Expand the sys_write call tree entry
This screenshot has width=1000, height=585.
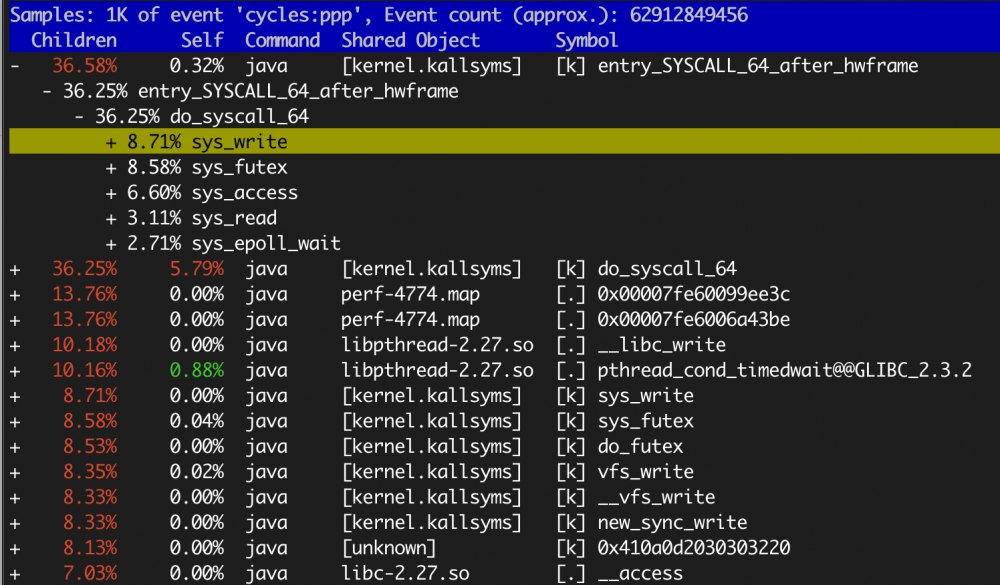pos(111,142)
